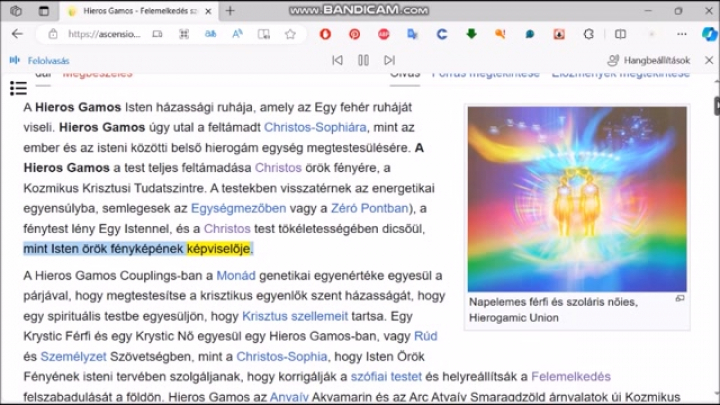Open the green download arrow extension
This screenshot has width=720, height=405.
pos(471,34)
